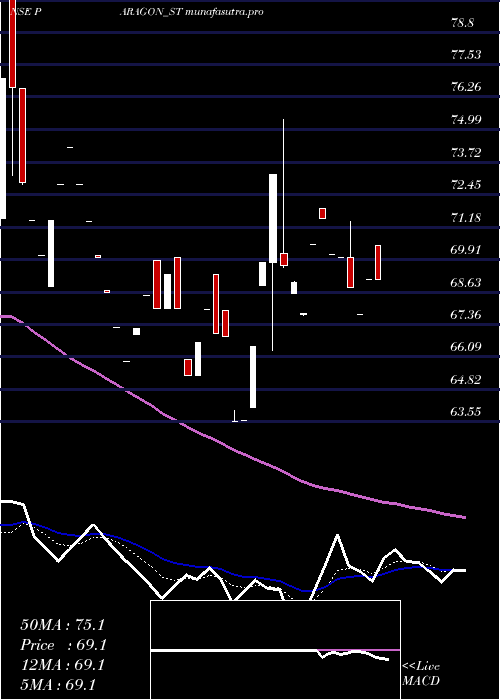Click the tall white candle reaching 72.45

pos(273,218)
